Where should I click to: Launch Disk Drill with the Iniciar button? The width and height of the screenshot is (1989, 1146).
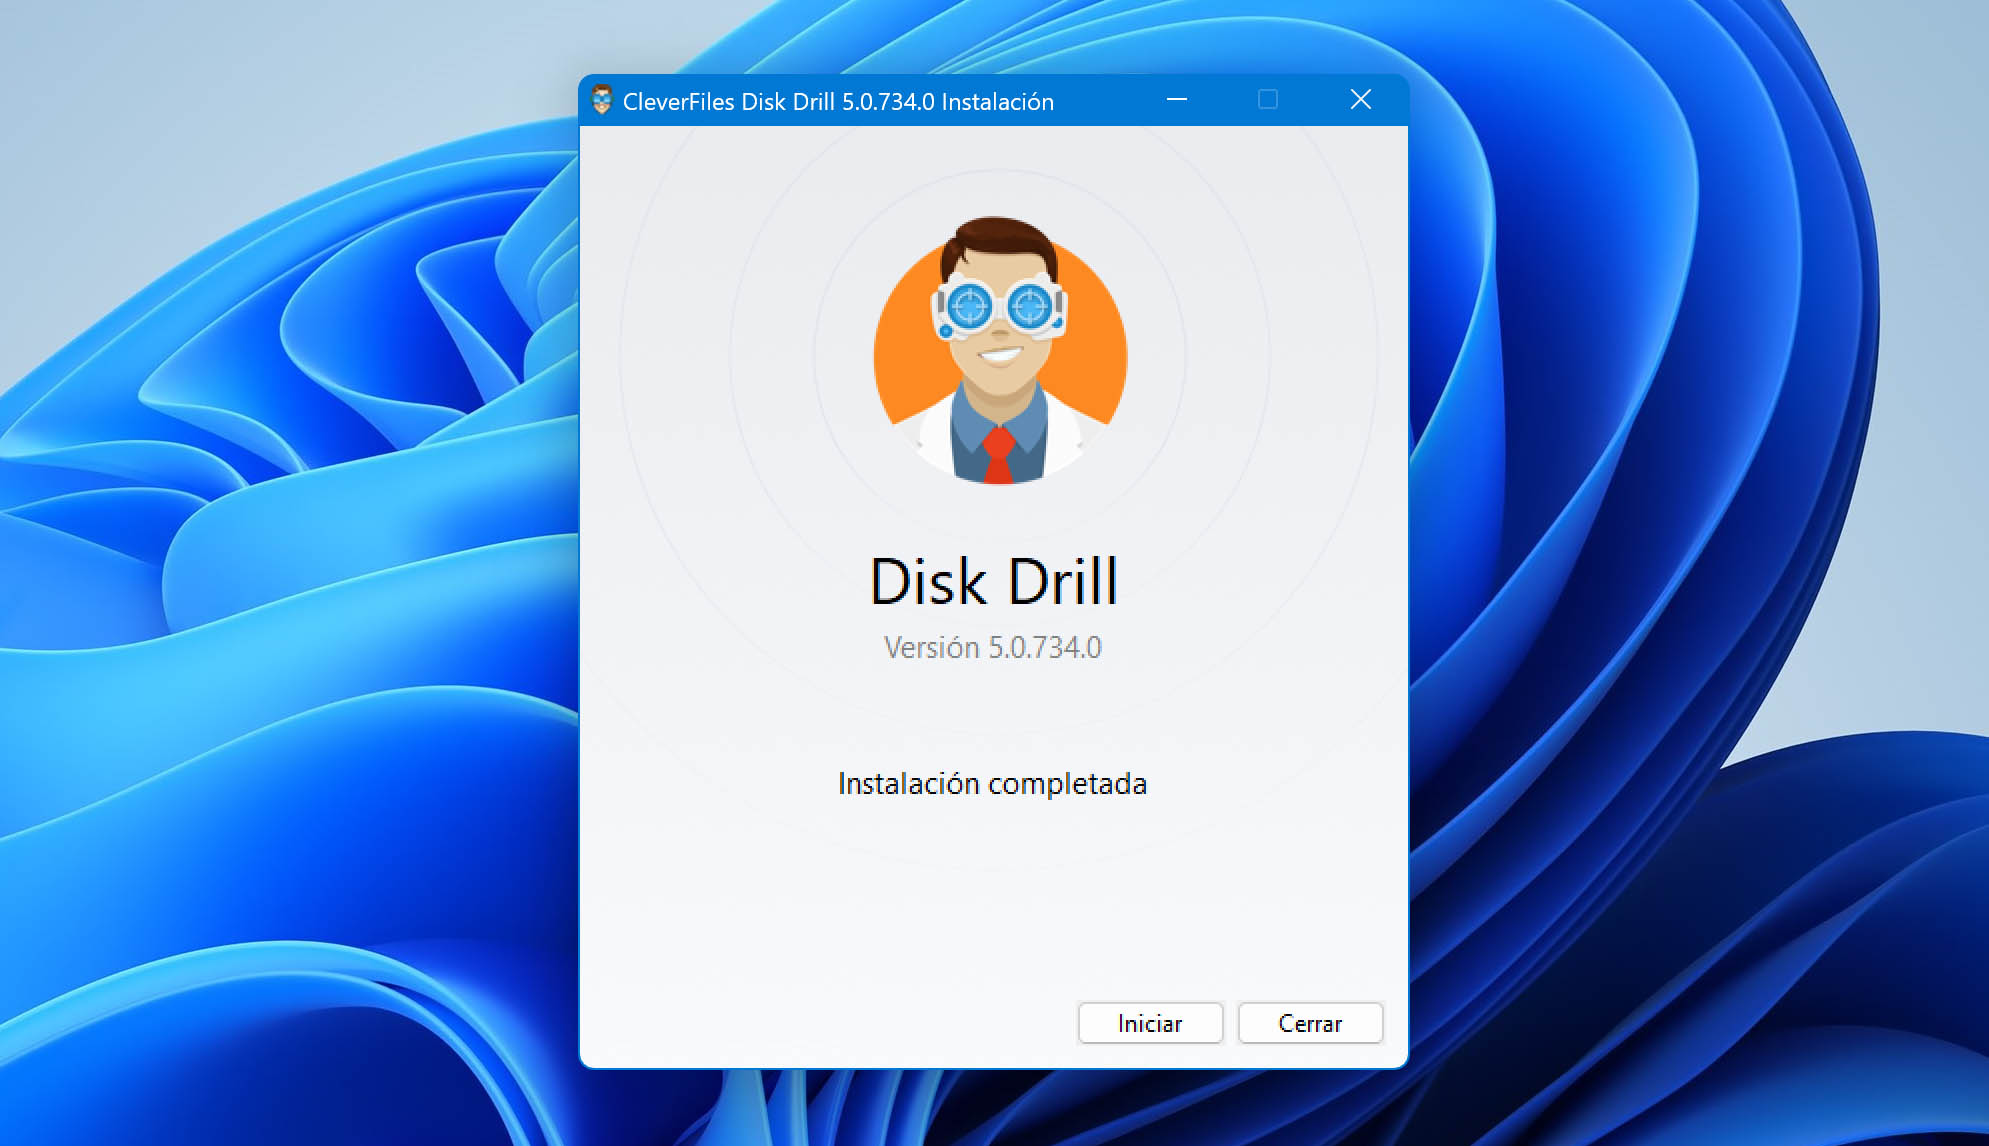click(1150, 1023)
